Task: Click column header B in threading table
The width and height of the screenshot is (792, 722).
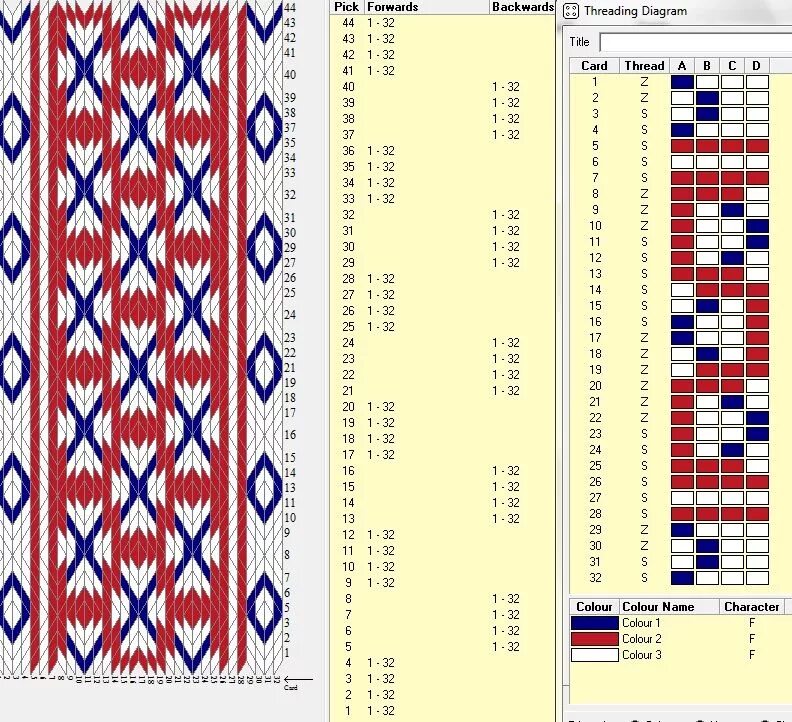Action: (x=707, y=66)
